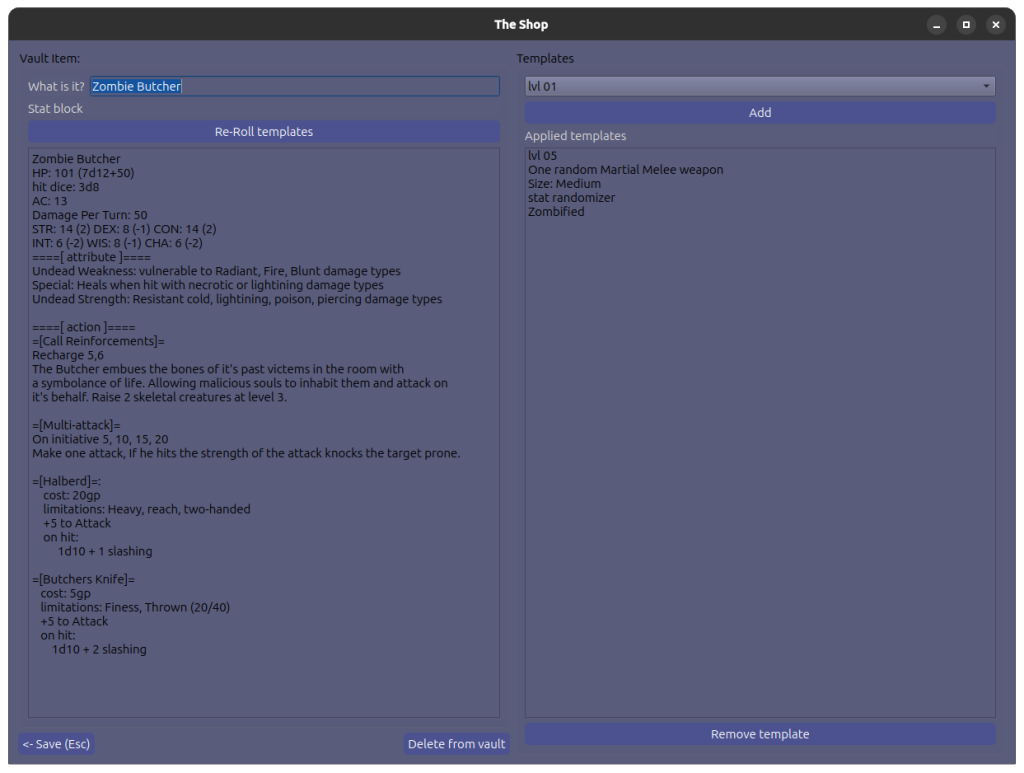The height and width of the screenshot is (773, 1024).
Task: Close the Shop window
Action: [x=995, y=25]
